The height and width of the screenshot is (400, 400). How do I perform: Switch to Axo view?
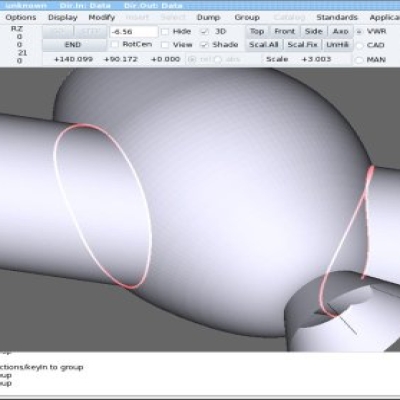click(340, 31)
